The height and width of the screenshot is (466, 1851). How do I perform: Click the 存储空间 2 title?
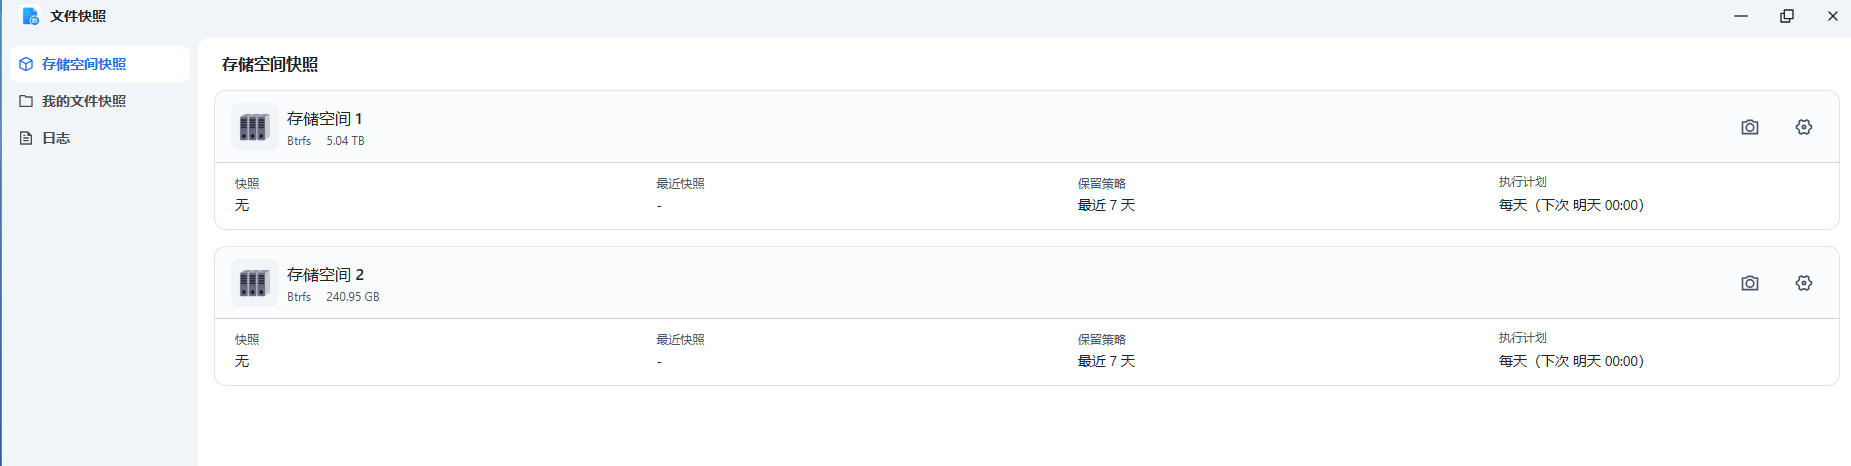pos(325,274)
